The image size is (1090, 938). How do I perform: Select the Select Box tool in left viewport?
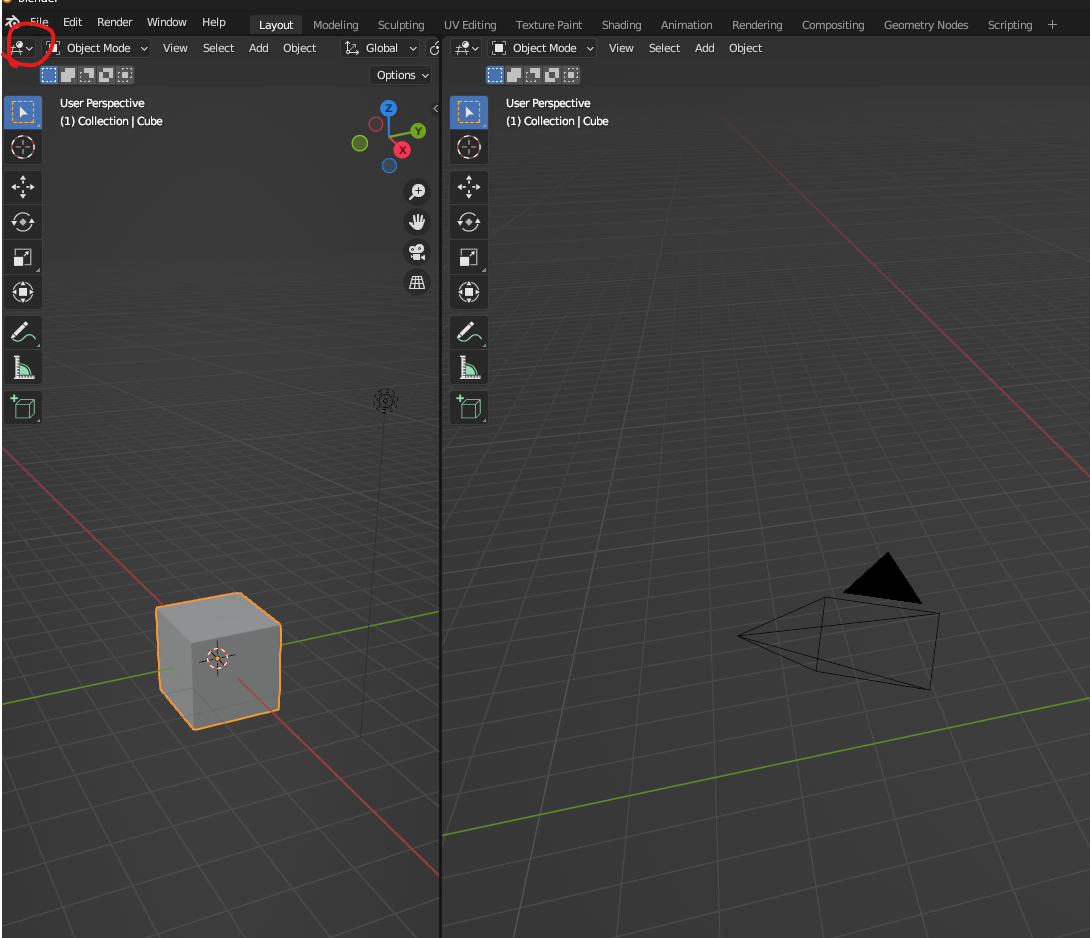[x=23, y=113]
